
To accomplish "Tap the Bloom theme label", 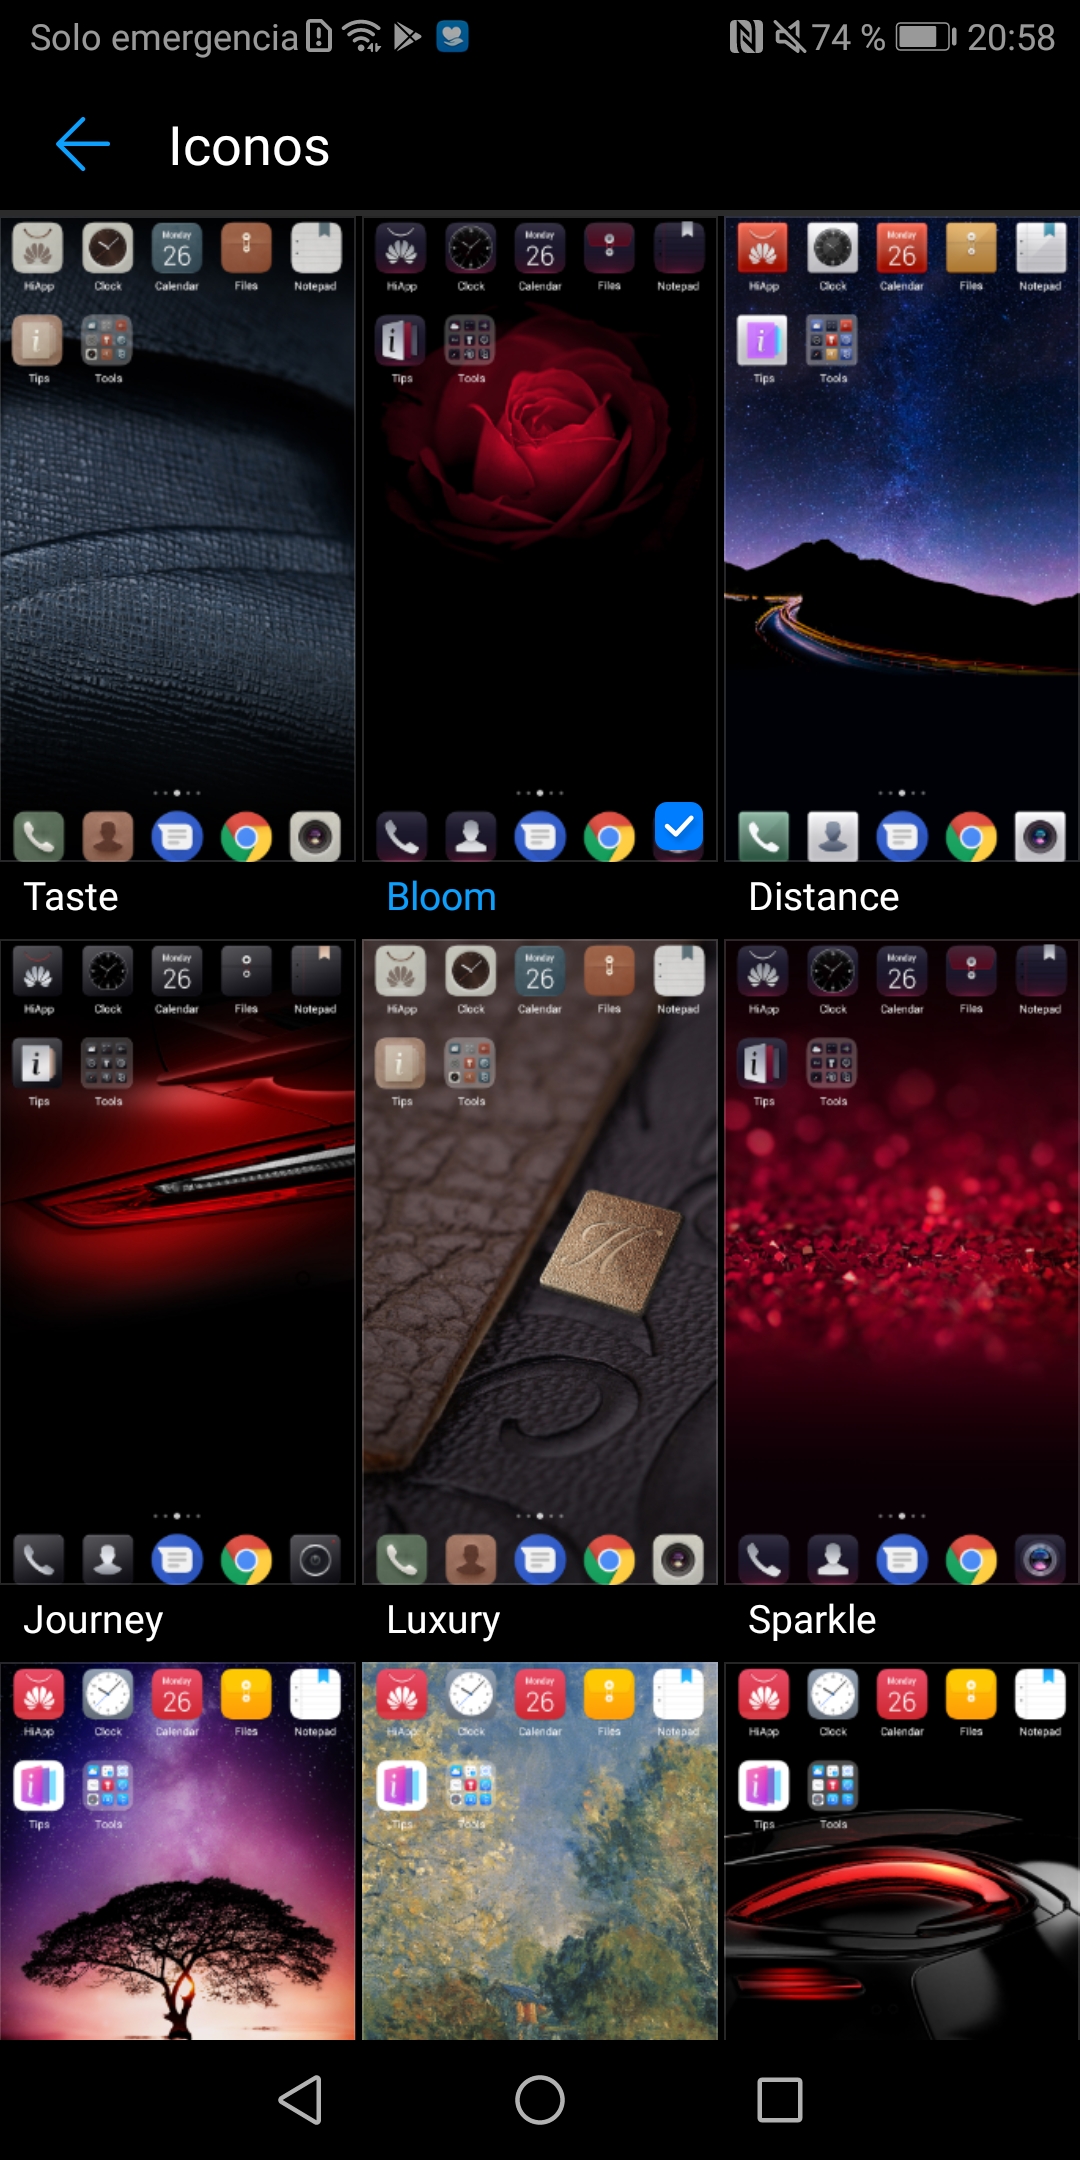I will click(441, 897).
